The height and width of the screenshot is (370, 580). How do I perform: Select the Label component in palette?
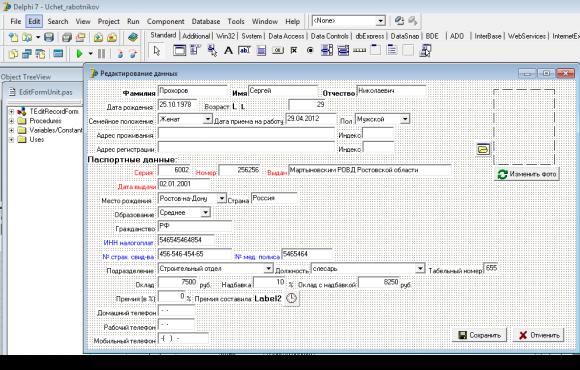tap(228, 50)
